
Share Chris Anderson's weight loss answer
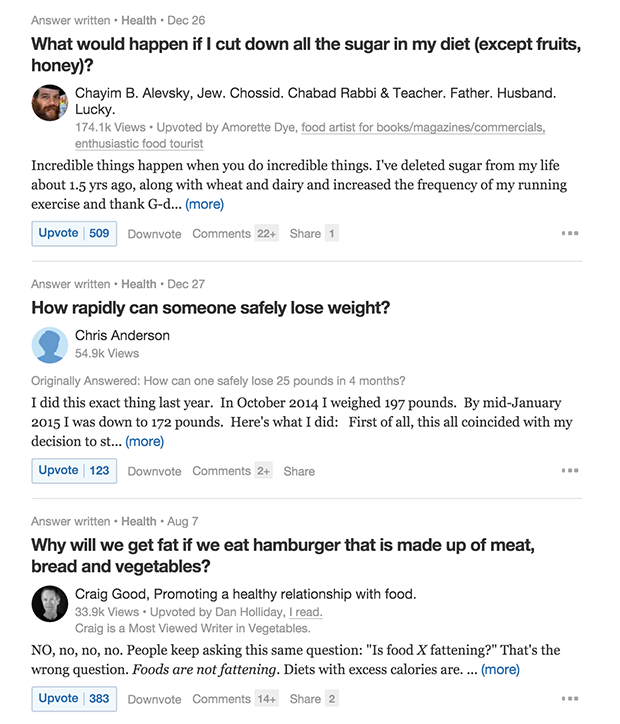click(299, 471)
